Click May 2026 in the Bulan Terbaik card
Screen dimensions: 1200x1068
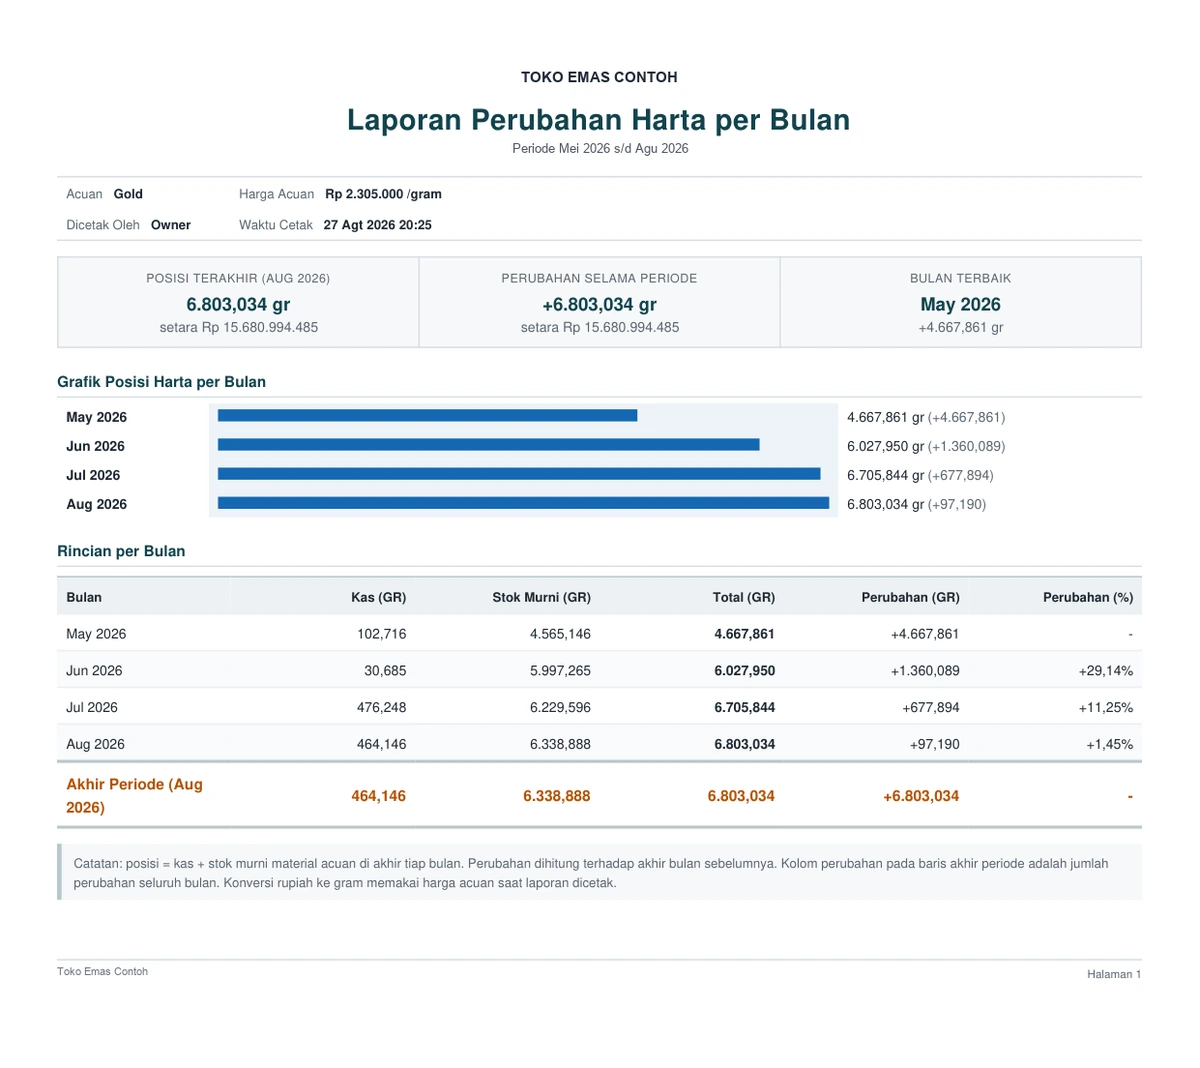[x=960, y=304]
